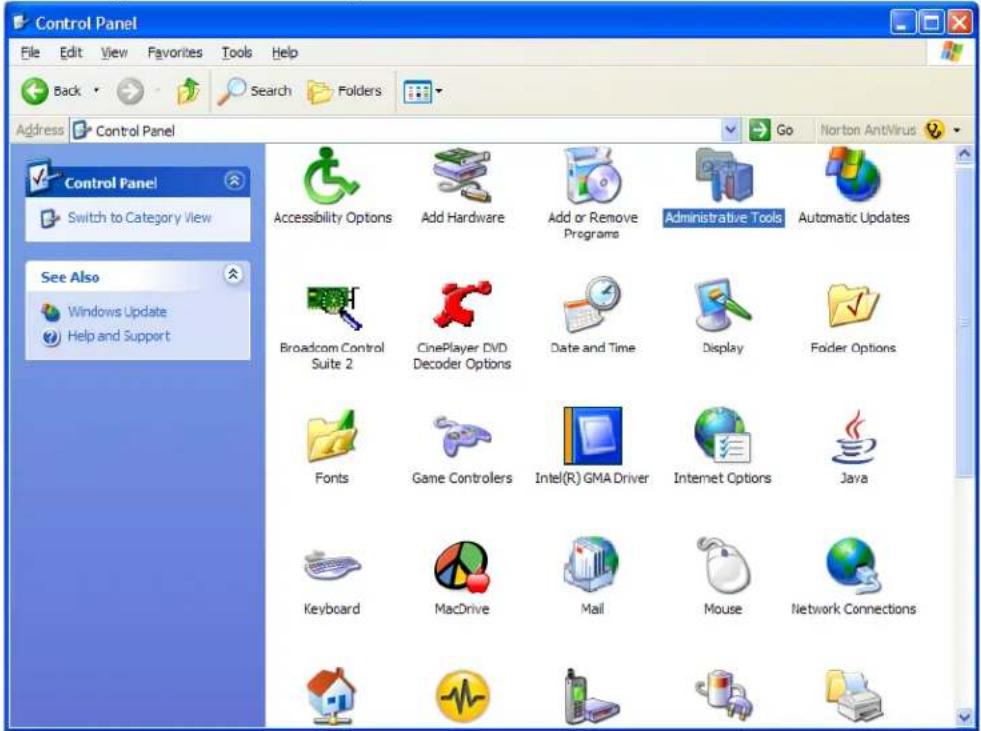Maximize the Control Panel window
The width and height of the screenshot is (981, 731).
(931, 24)
